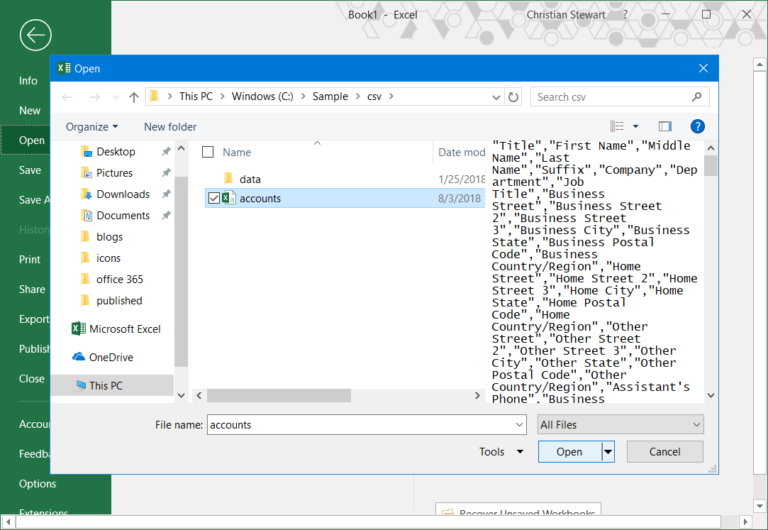This screenshot has height=530, width=768.
Task: Select the data folder row
Action: pyautogui.click(x=344, y=179)
